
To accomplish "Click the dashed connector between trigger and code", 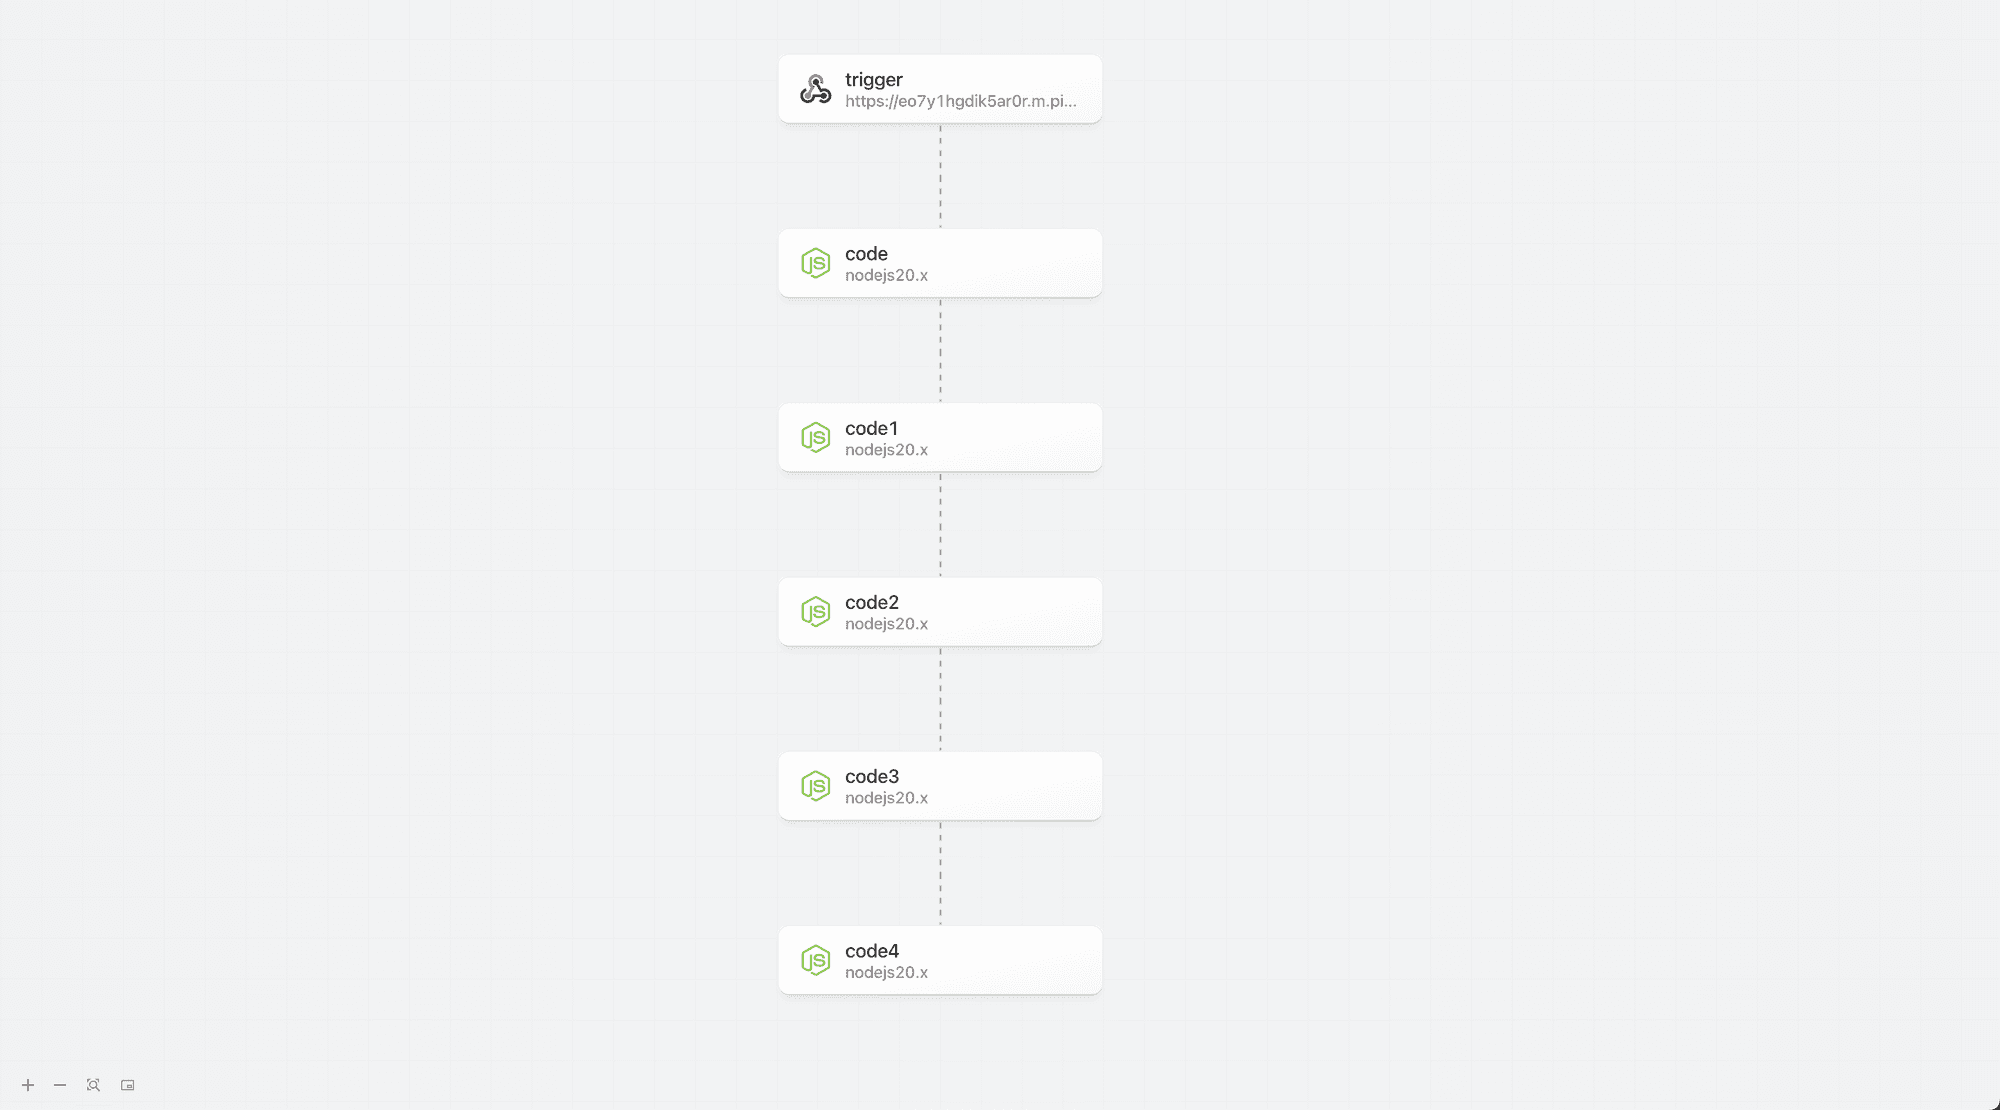I will pyautogui.click(x=940, y=176).
